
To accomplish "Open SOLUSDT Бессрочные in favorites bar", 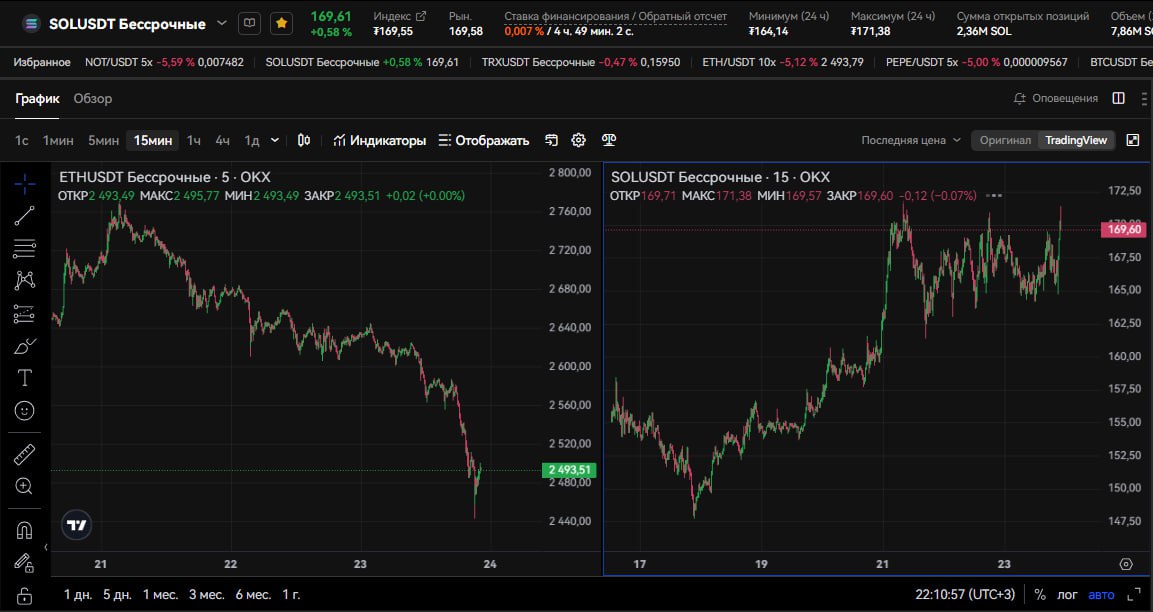I will pyautogui.click(x=362, y=63).
